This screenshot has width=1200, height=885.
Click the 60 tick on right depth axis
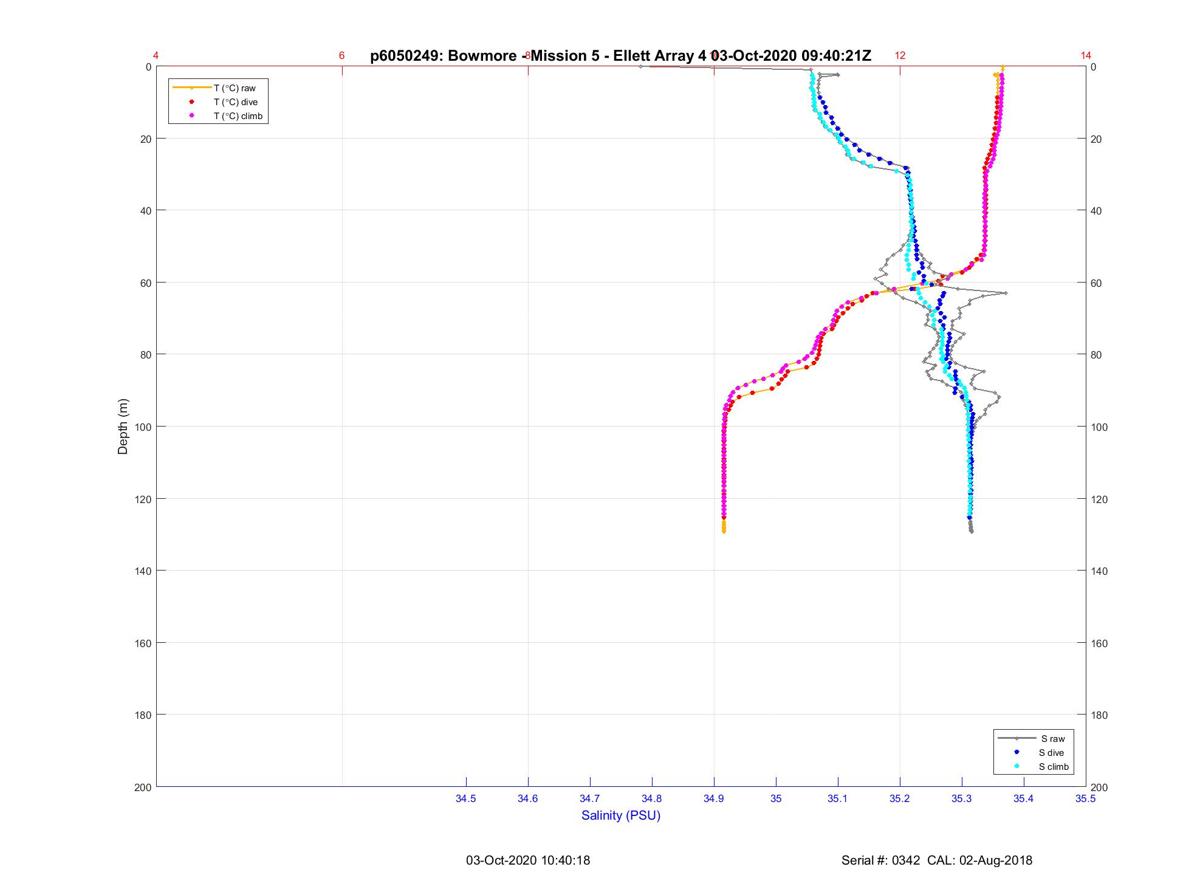point(1098,283)
